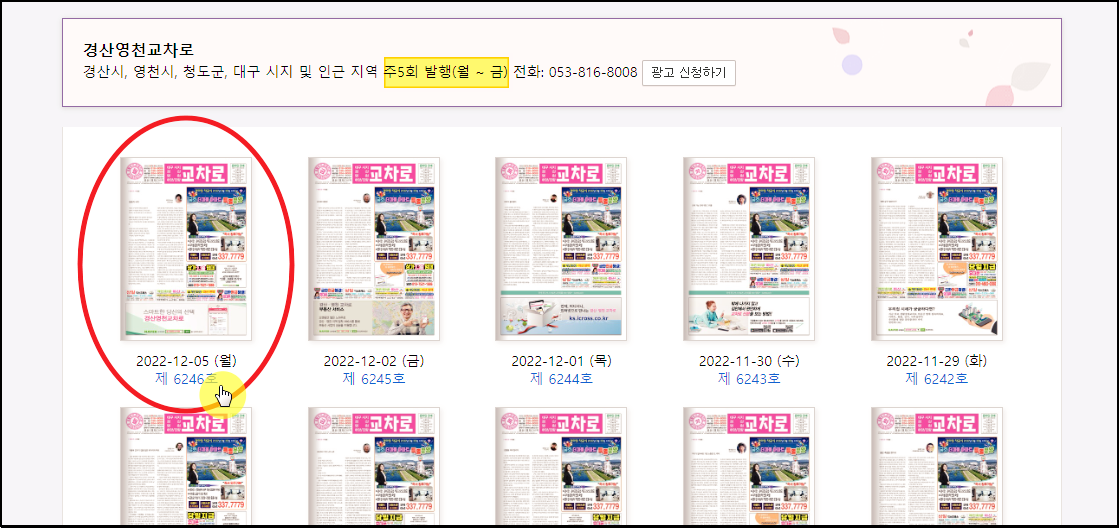
Task: Open the thumbnail beneath issue 제 6243호
Action: coord(749,467)
